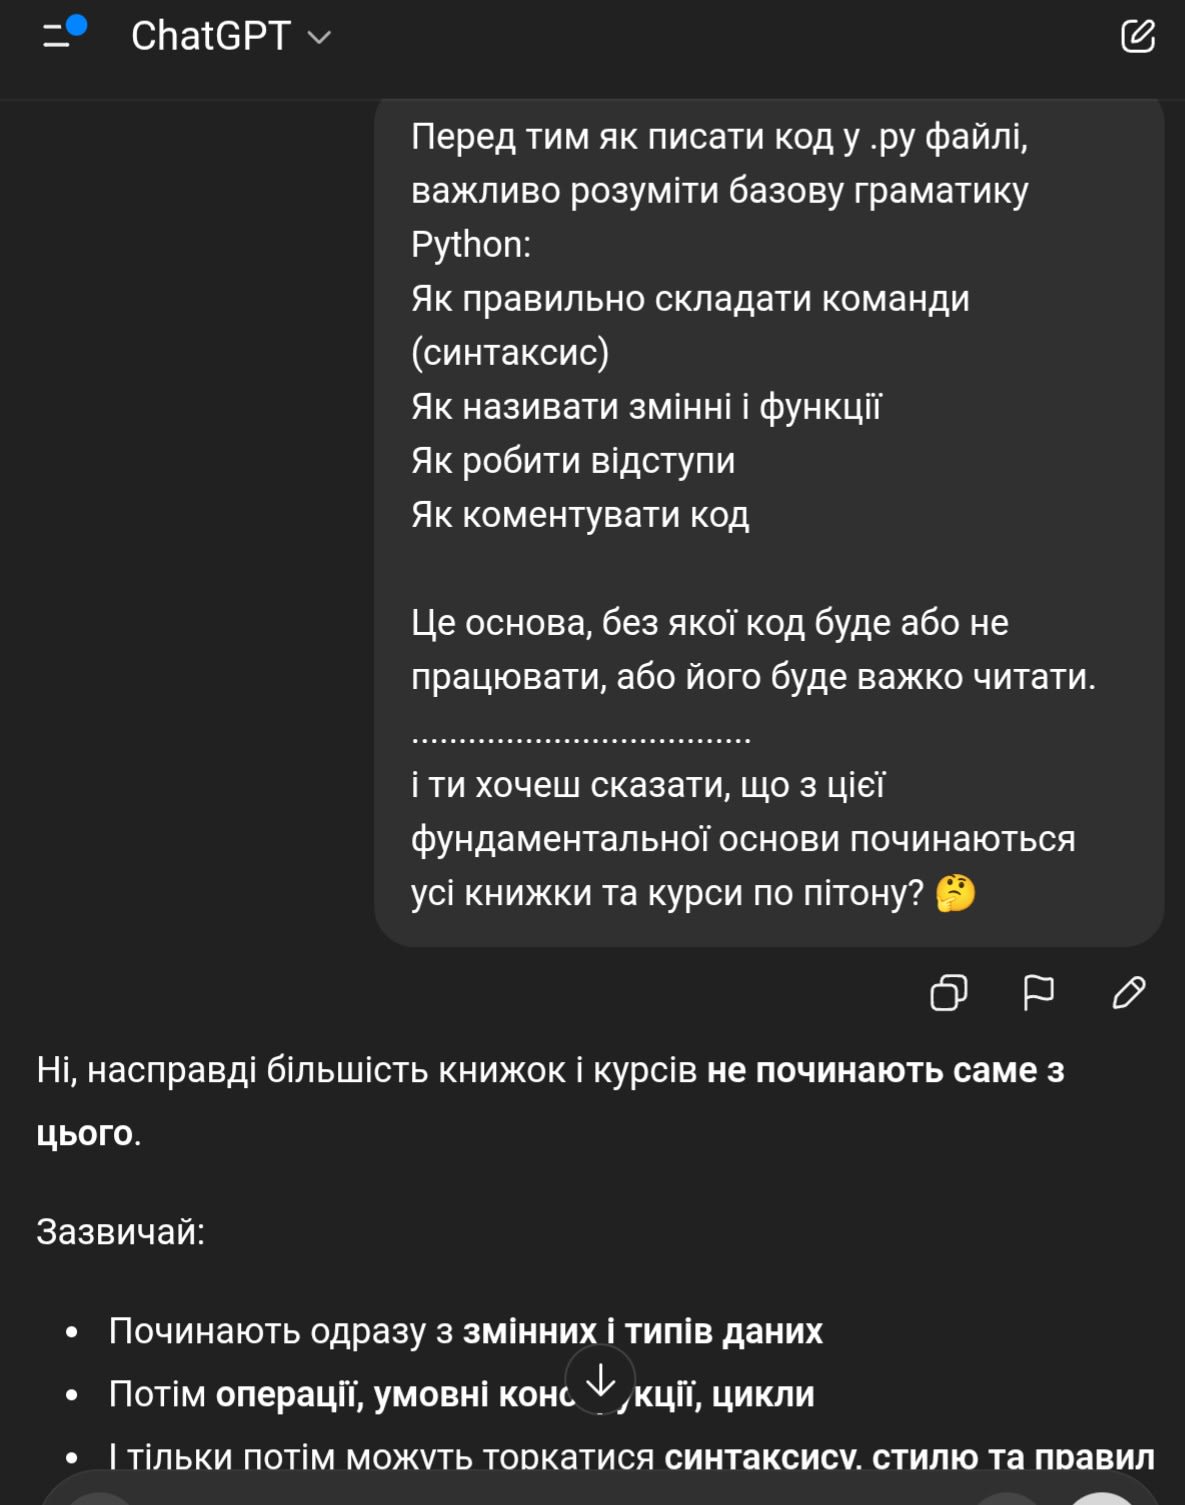Tap the 'Як коментувати код' line
This screenshot has width=1185, height=1505.
click(580, 515)
